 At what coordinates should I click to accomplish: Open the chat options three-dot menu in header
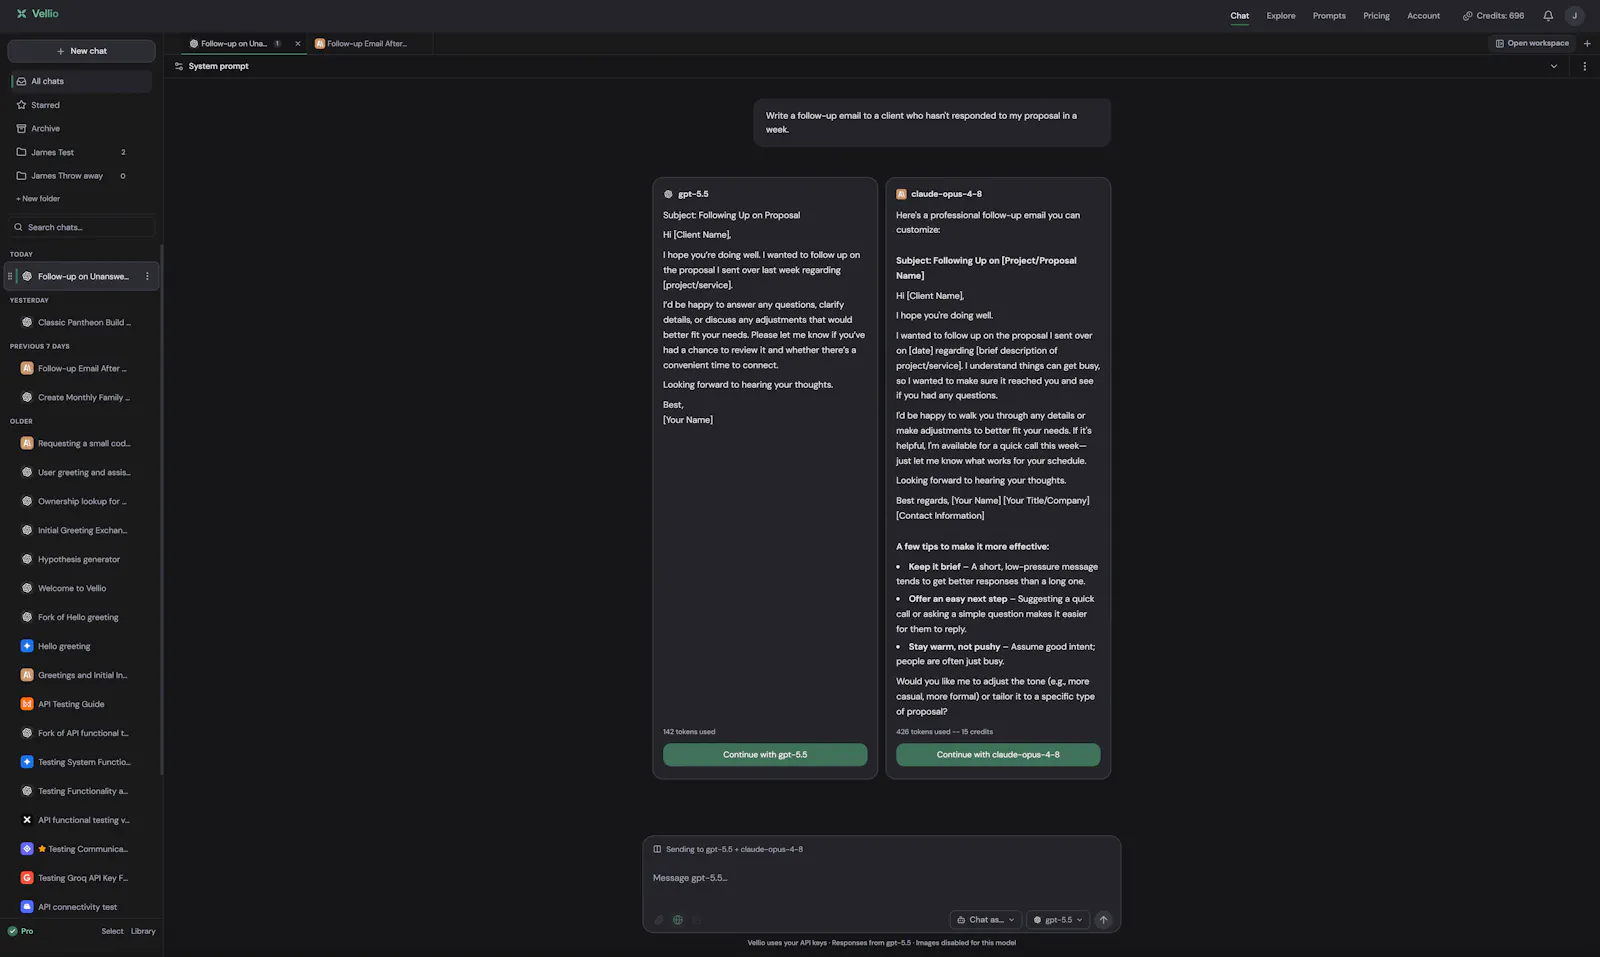(x=1584, y=66)
